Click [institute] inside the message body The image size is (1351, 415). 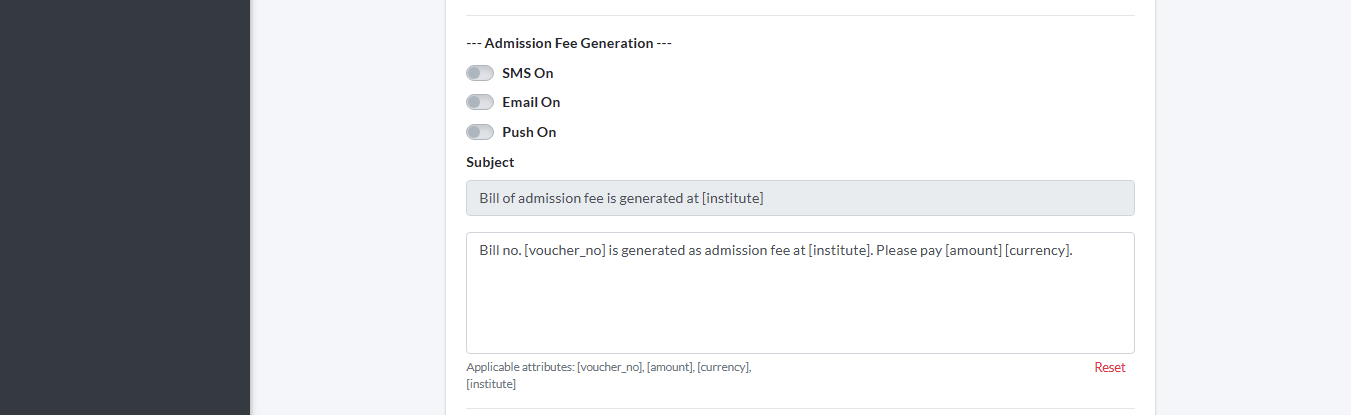(x=840, y=250)
